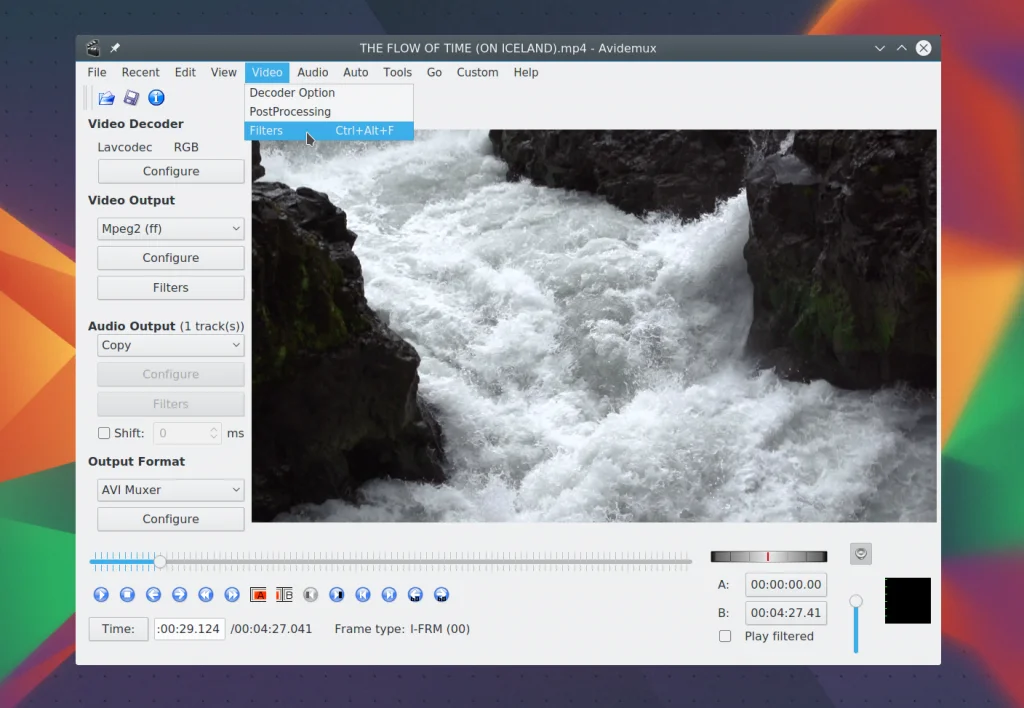Set selection start marker A
Screen dimensions: 1024x708
point(258,595)
